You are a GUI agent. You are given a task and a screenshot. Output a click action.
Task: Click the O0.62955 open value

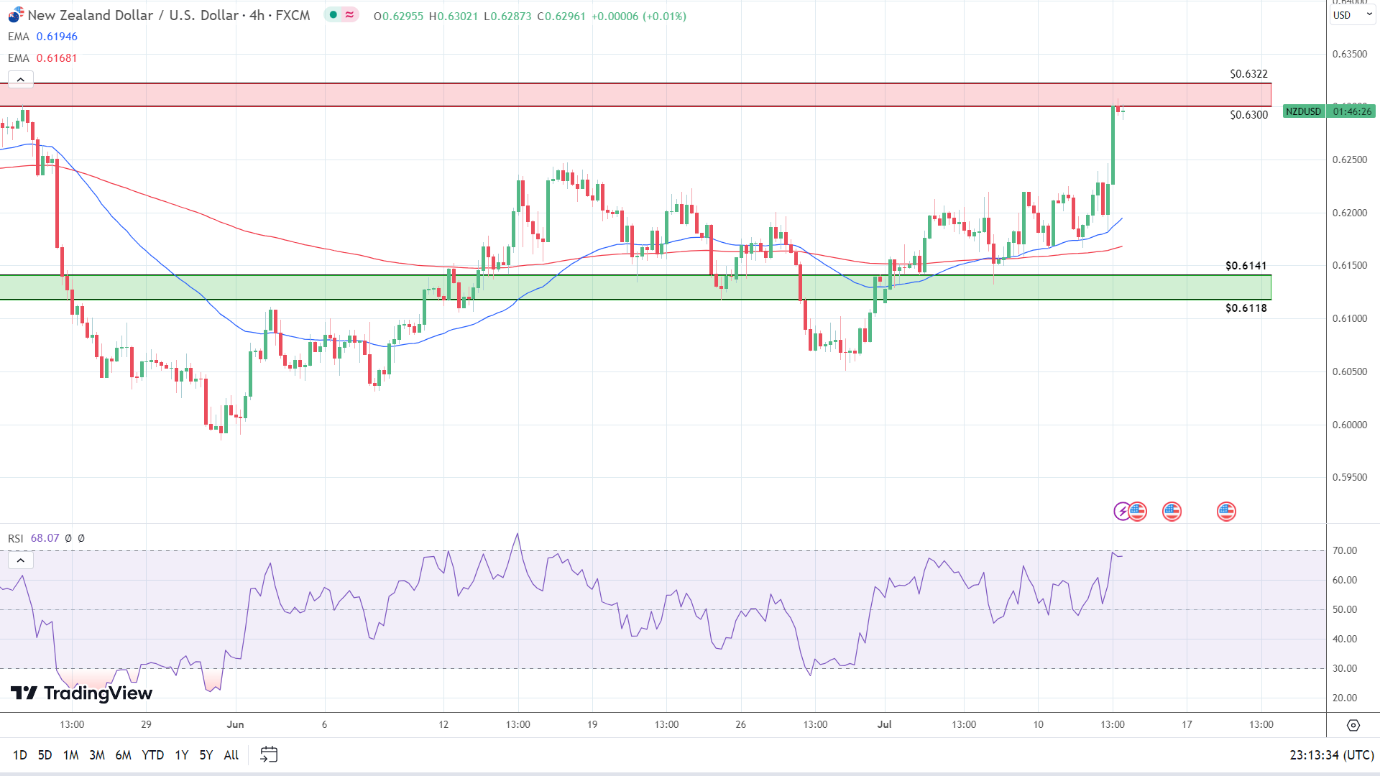pyautogui.click(x=398, y=16)
